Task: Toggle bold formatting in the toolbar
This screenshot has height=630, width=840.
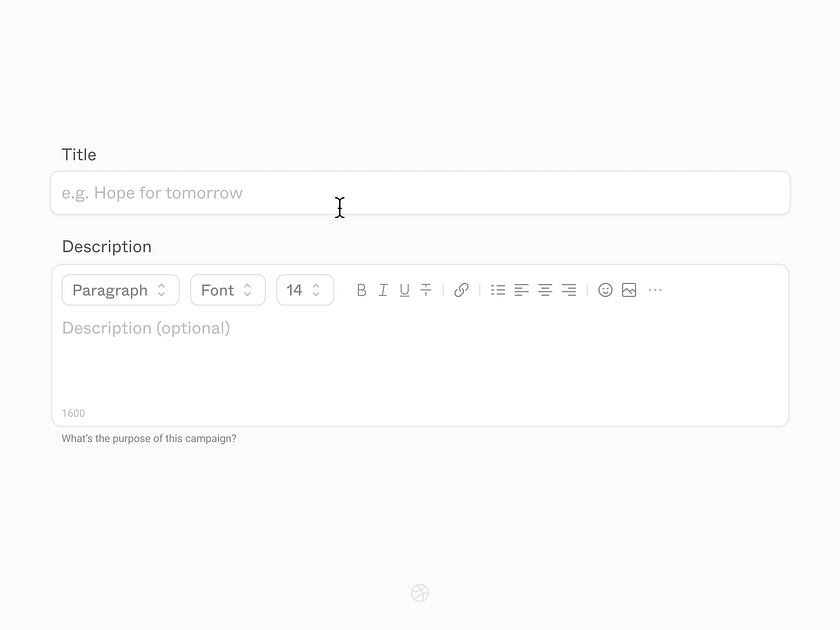Action: (361, 290)
